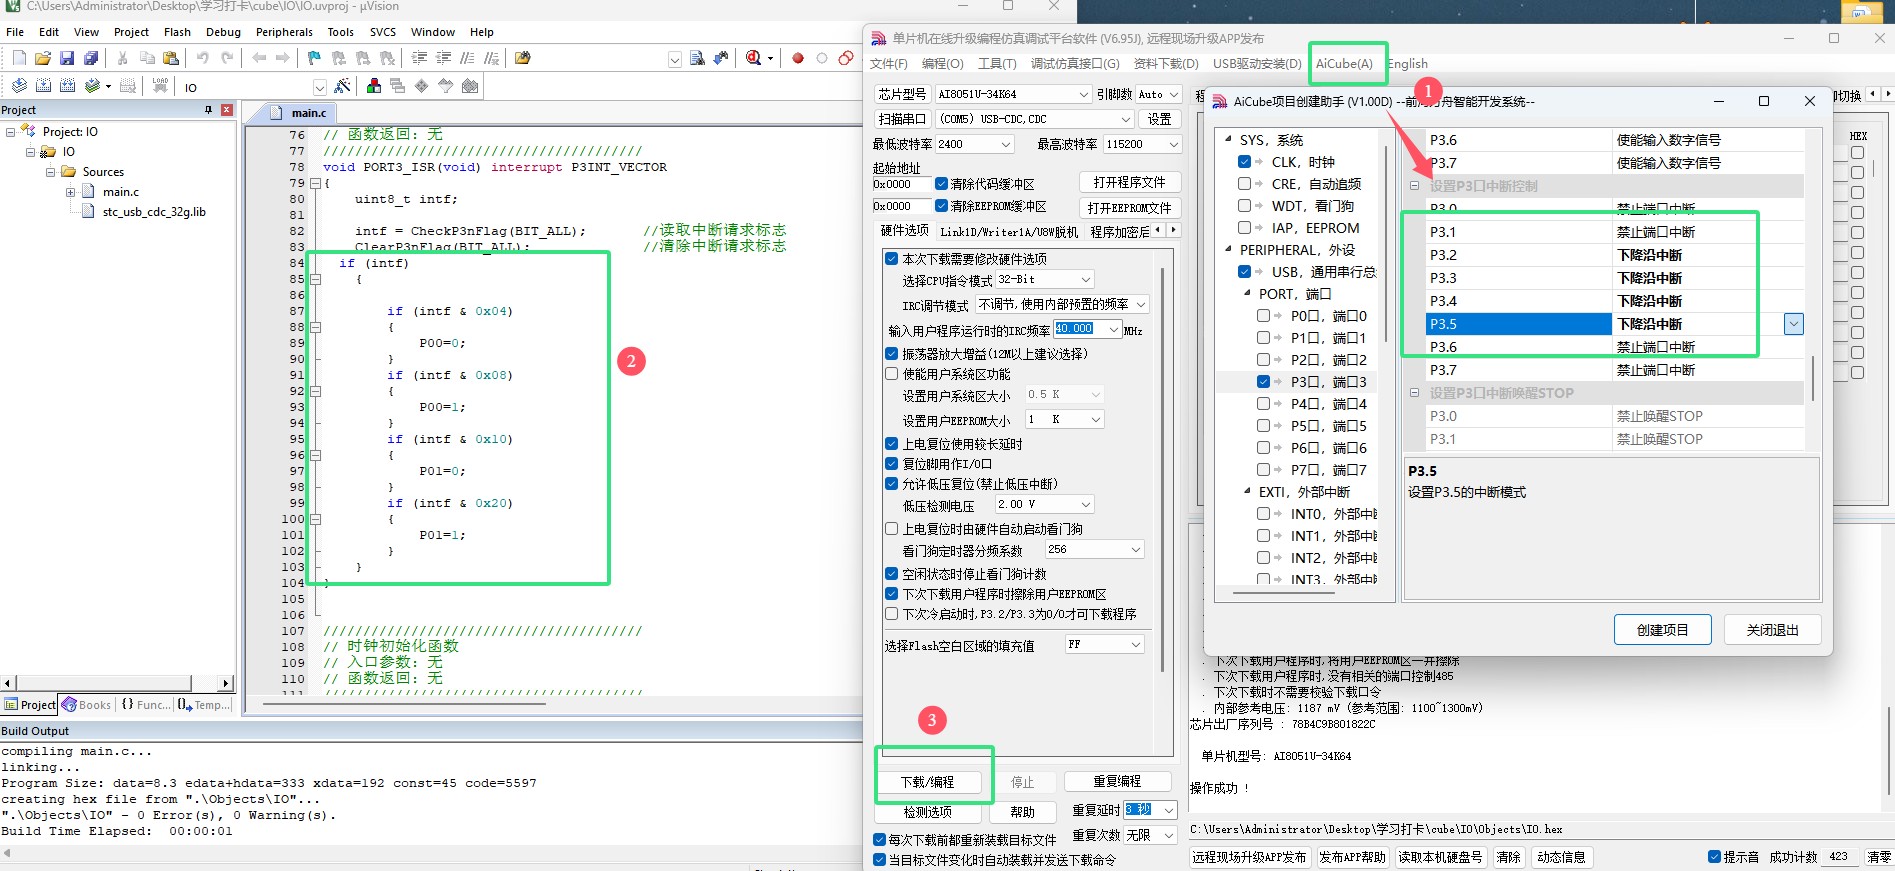This screenshot has width=1895, height=871.
Task: Collapse the Sources folder in Project tree
Action: pyautogui.click(x=50, y=172)
